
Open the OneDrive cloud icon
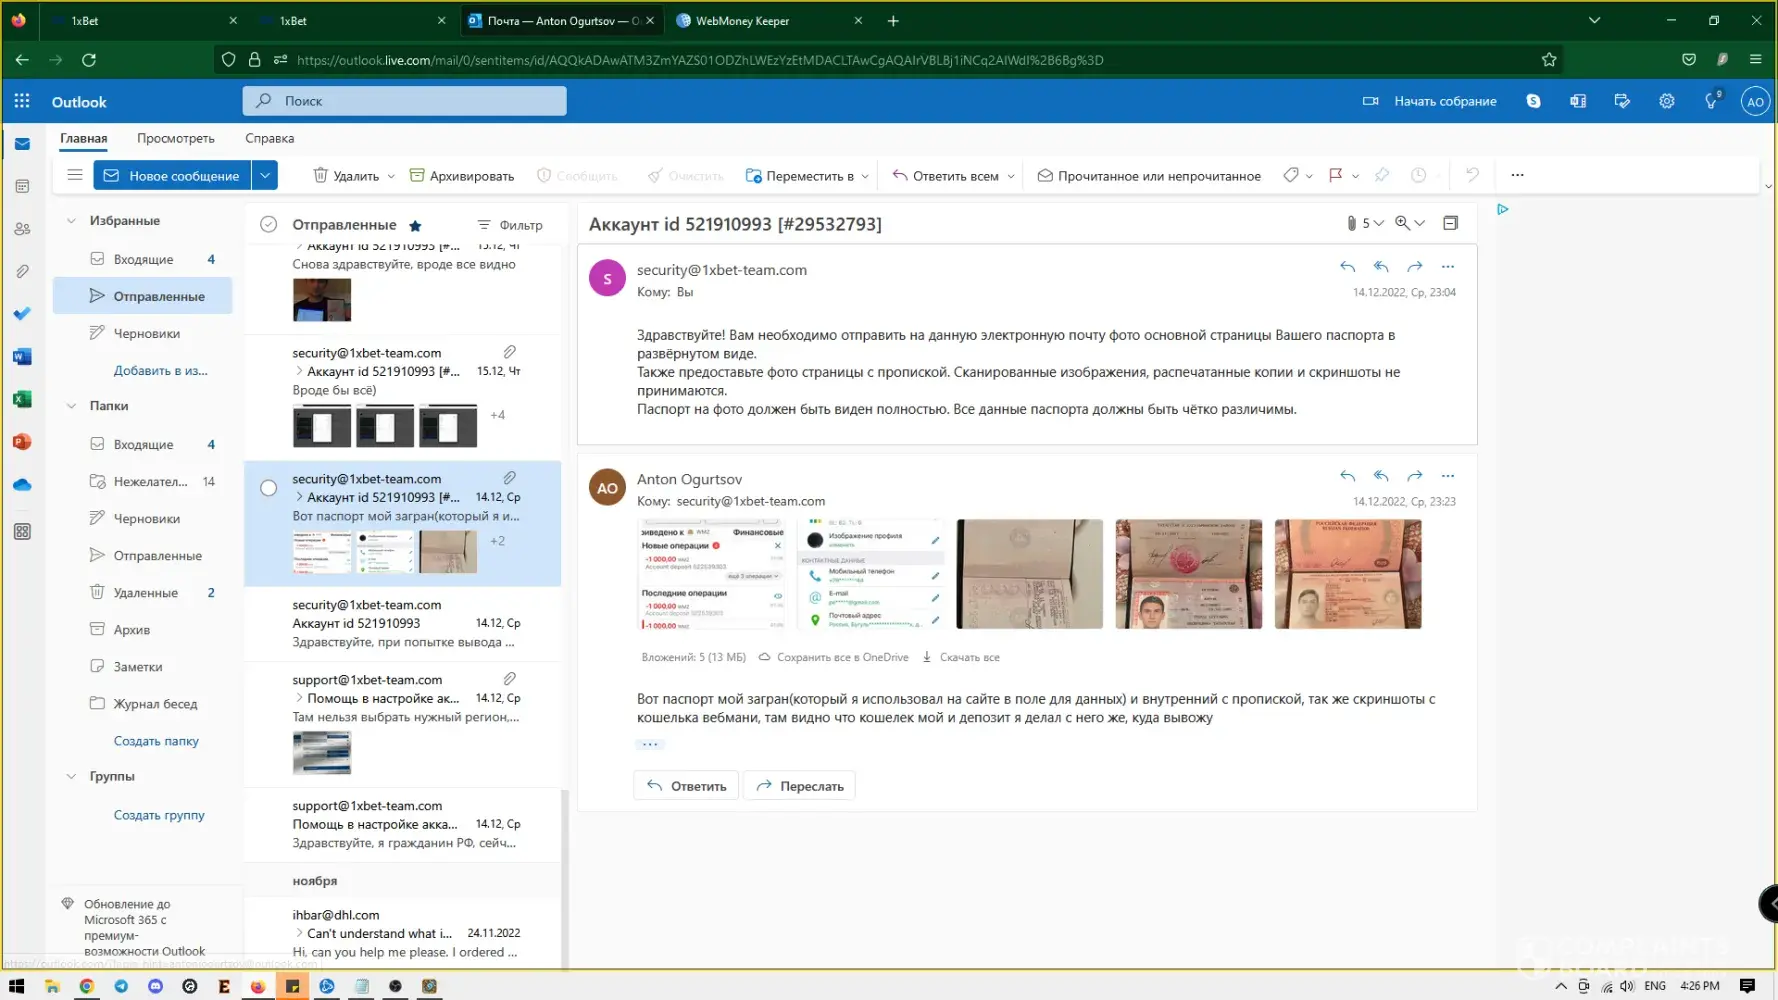[22, 485]
